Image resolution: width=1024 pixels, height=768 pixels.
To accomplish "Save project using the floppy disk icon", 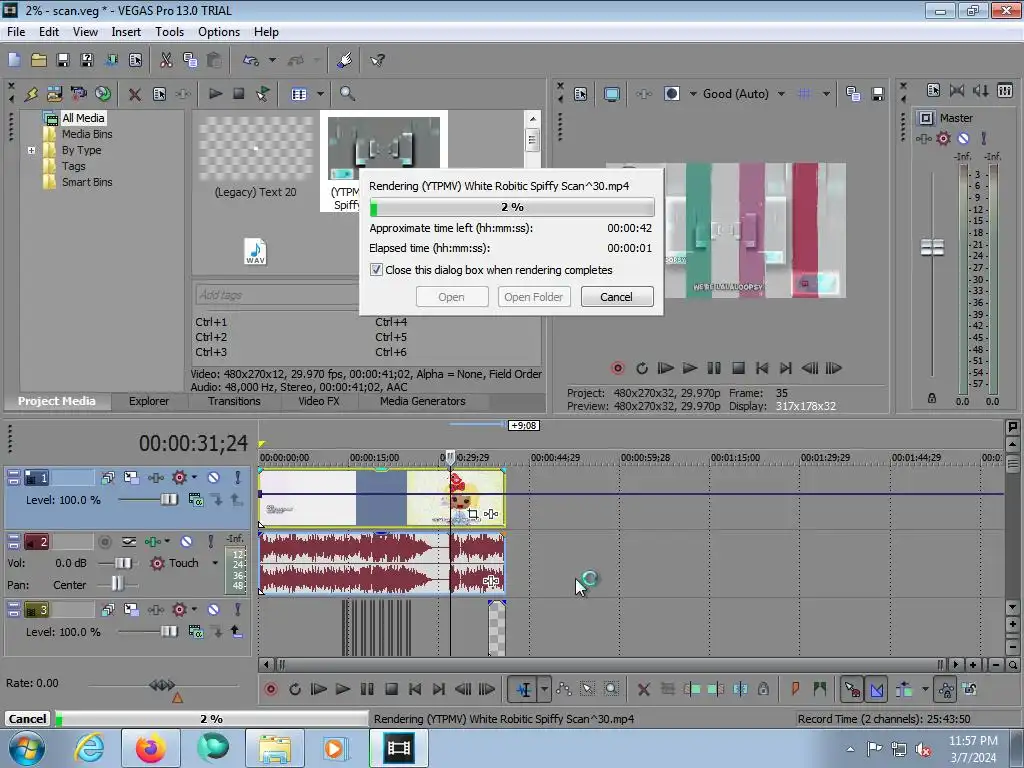I will [x=63, y=60].
